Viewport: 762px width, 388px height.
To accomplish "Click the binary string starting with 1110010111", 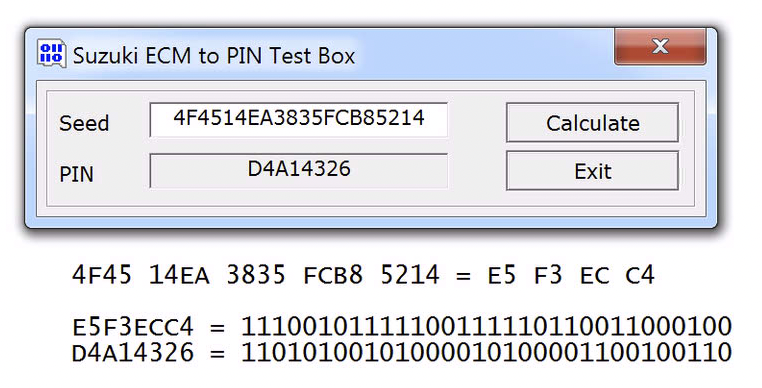I will tap(486, 326).
